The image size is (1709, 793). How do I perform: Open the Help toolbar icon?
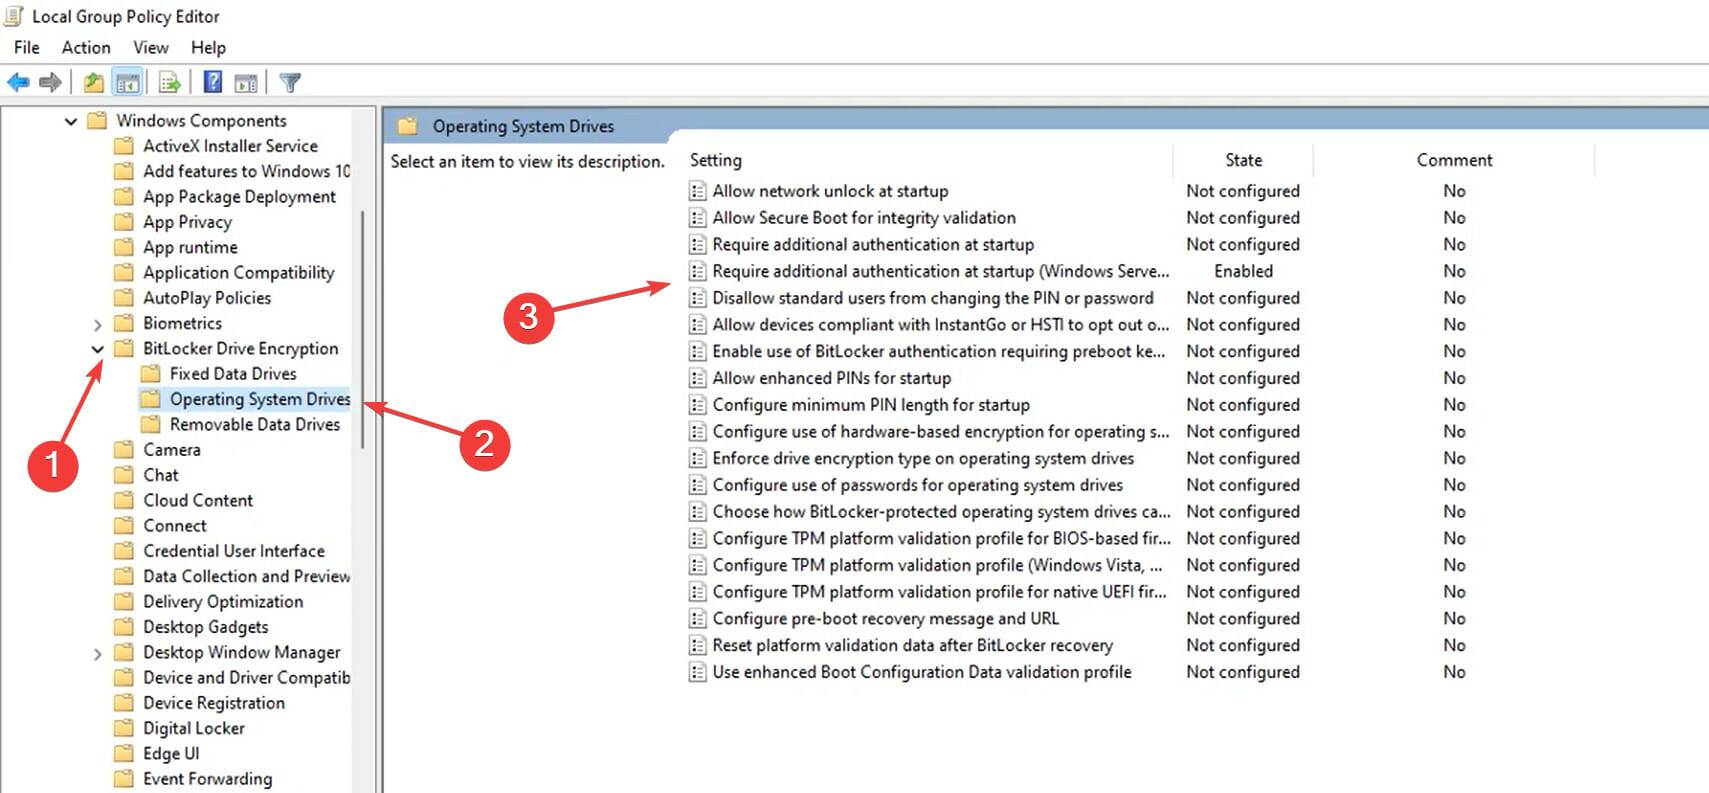click(x=213, y=82)
